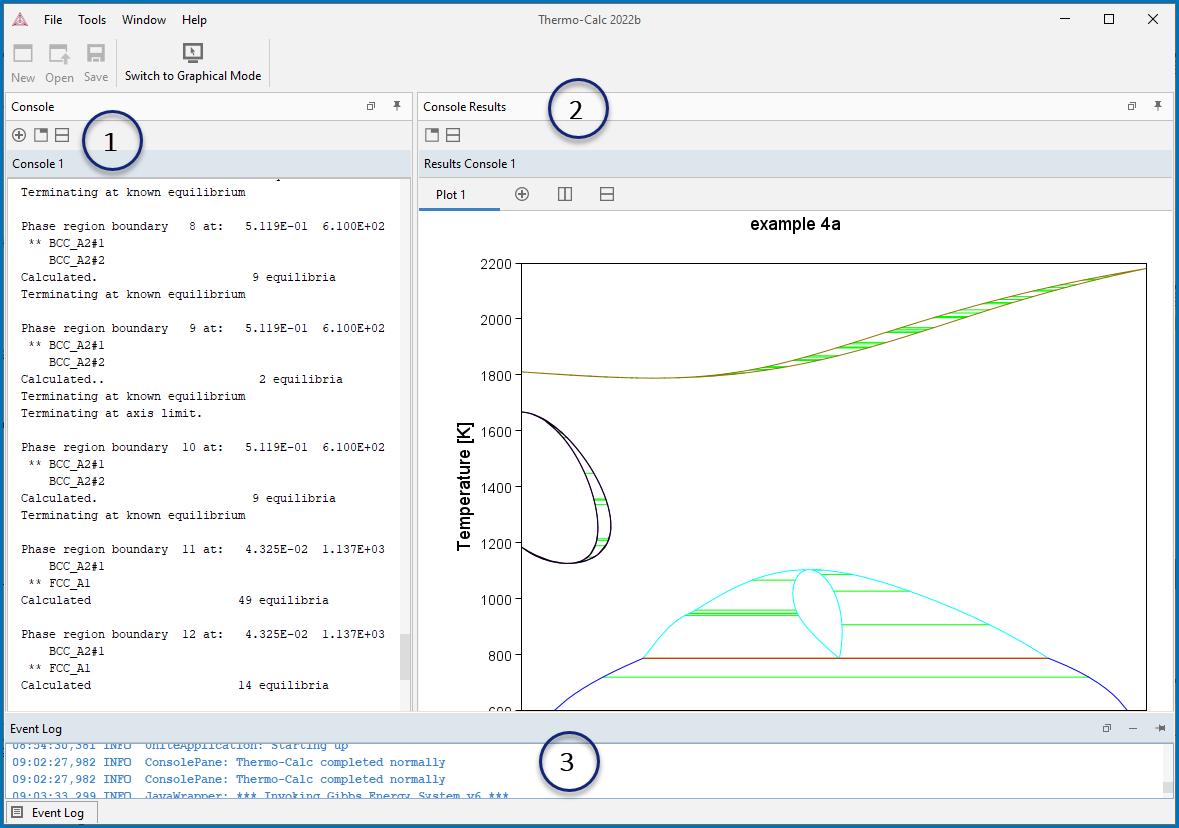
Task: Click split layout icon in Console panel
Action: (62, 135)
